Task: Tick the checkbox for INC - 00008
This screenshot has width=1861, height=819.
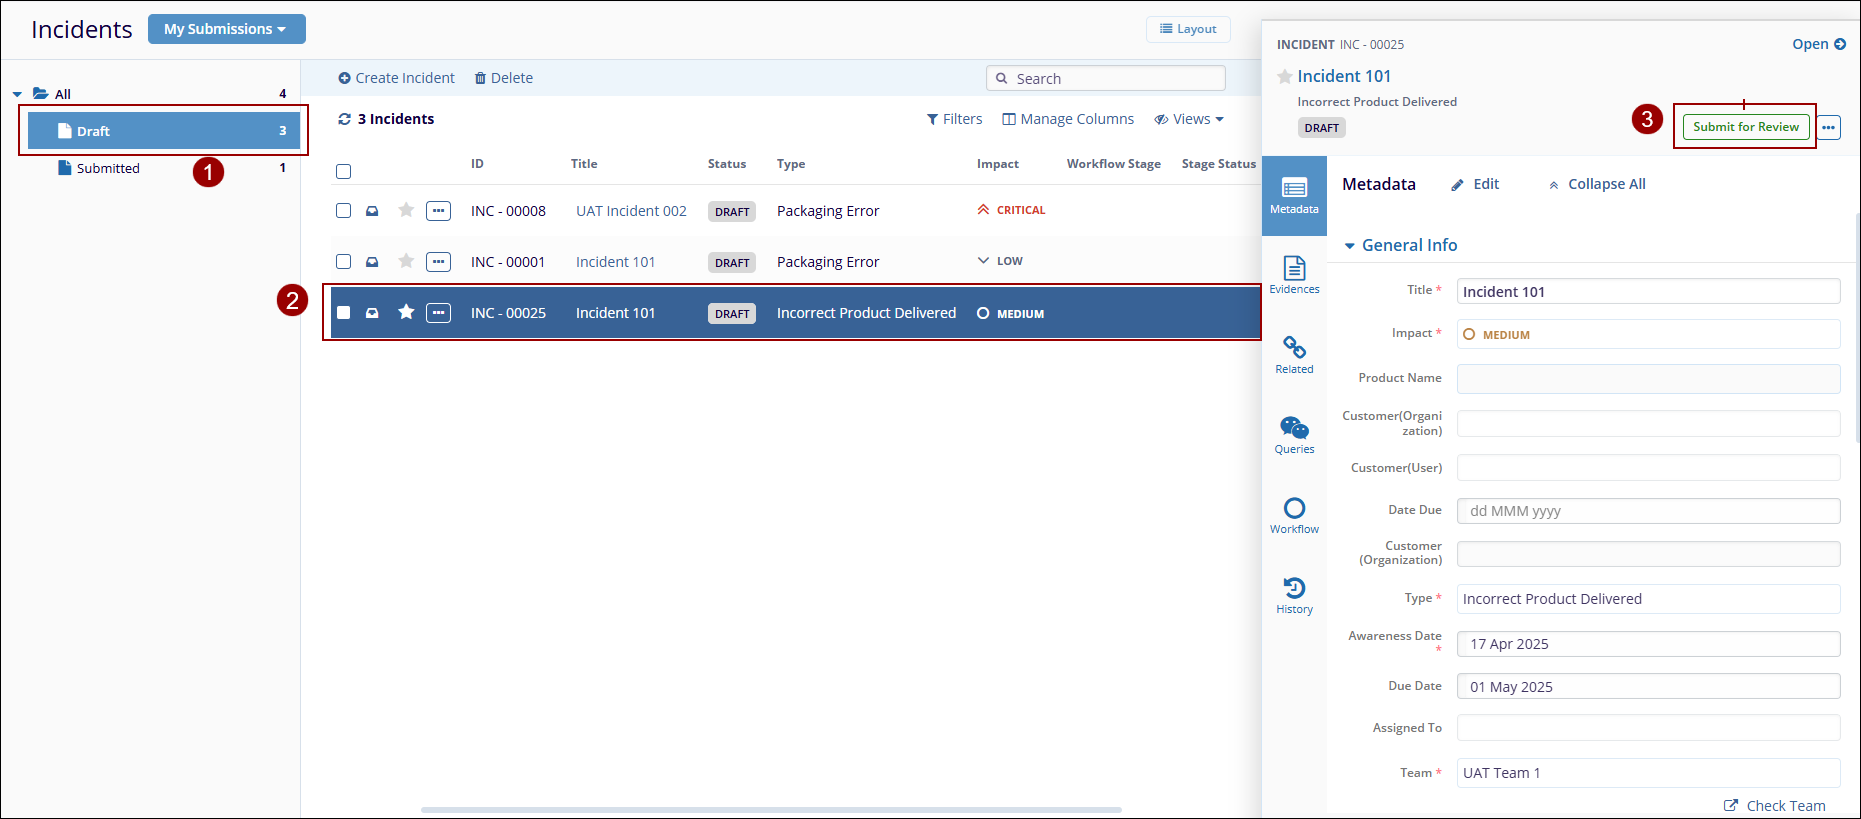Action: pos(344,211)
